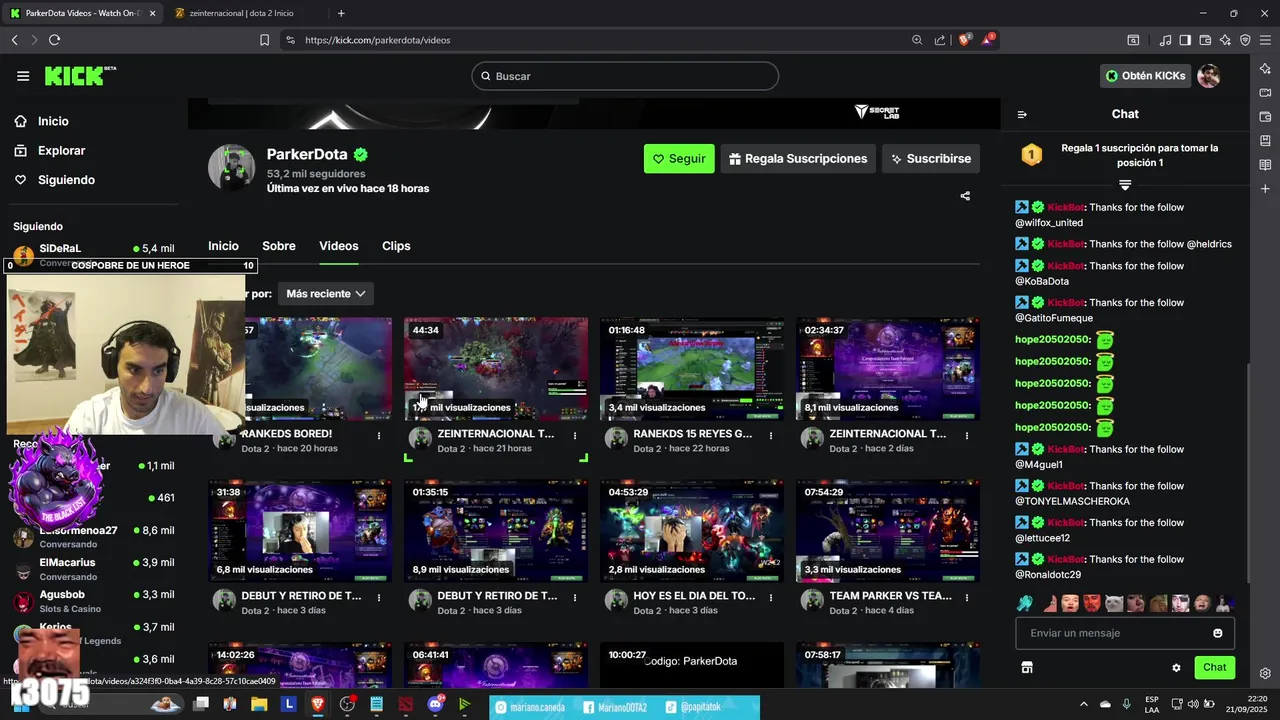Open the Kick hamburger menu
The height and width of the screenshot is (720, 1280).
point(23,76)
